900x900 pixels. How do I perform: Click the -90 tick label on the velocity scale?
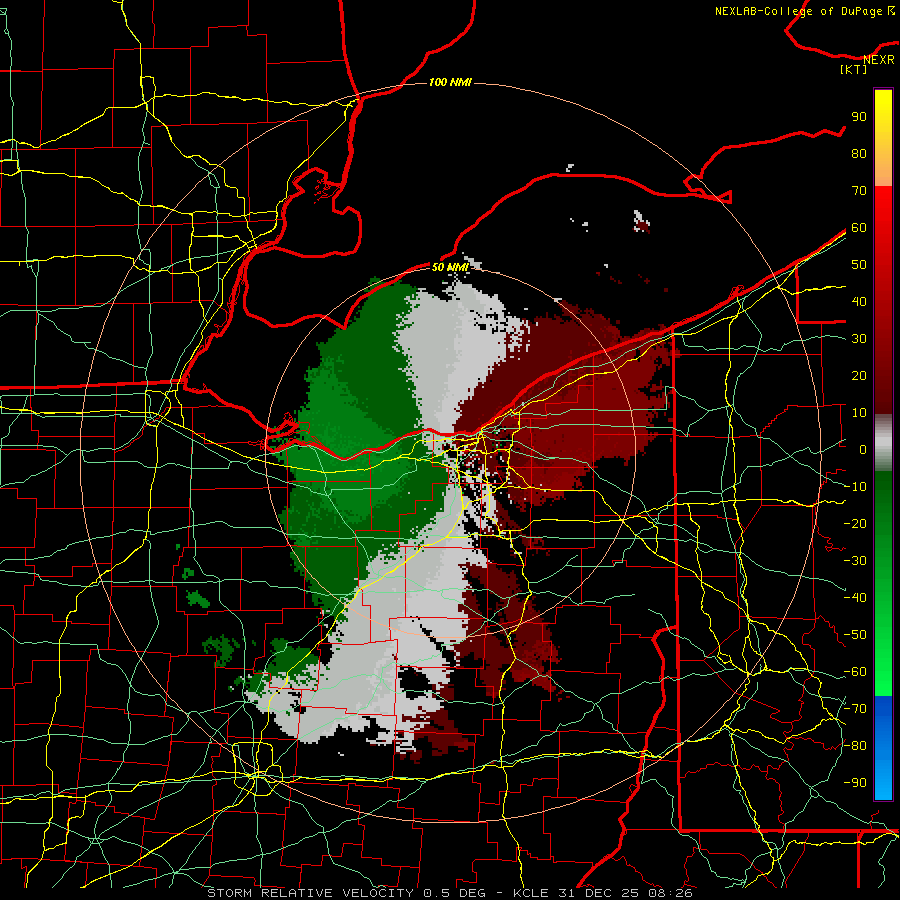(855, 783)
